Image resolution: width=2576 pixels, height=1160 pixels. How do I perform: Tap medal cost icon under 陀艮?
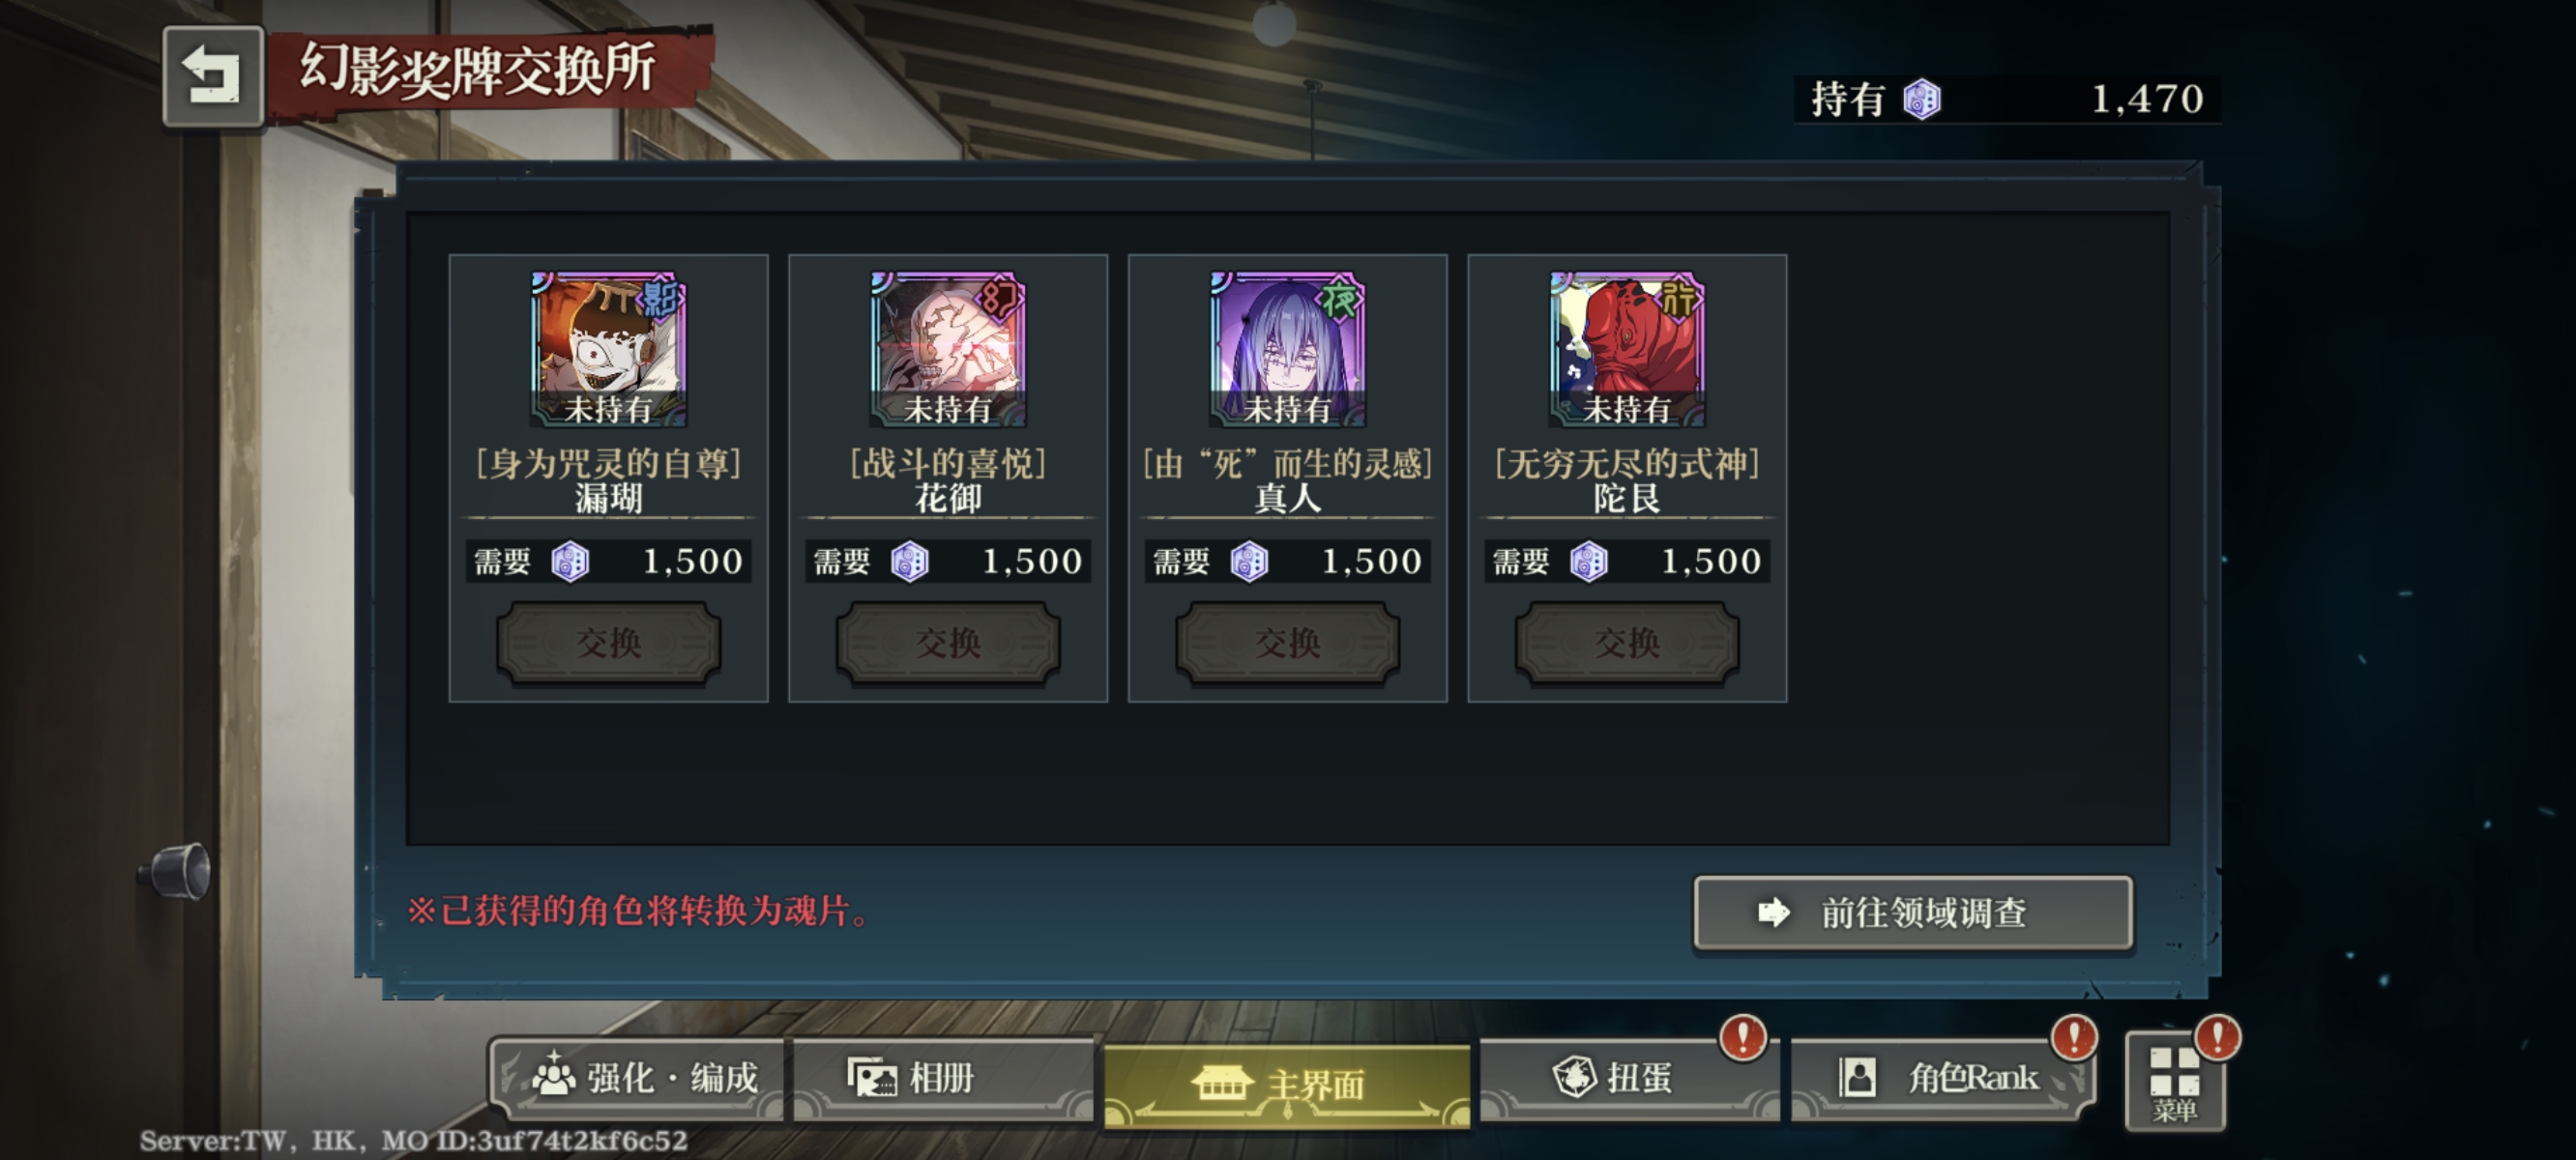click(x=1588, y=561)
